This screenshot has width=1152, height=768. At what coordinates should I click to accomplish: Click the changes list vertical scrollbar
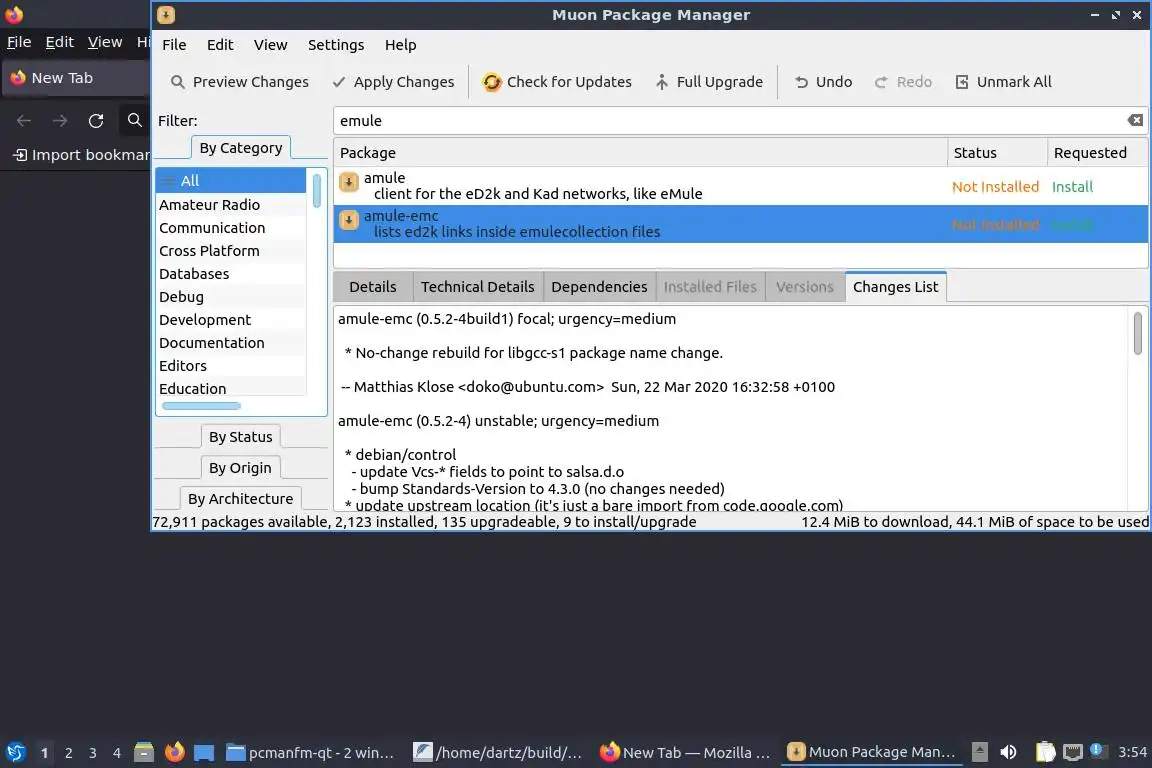(1137, 333)
